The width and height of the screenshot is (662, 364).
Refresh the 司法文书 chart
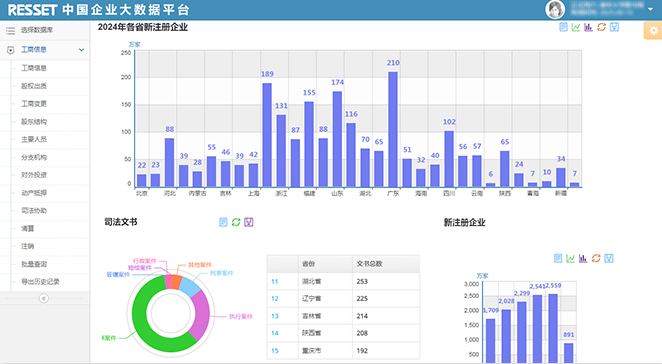point(236,222)
